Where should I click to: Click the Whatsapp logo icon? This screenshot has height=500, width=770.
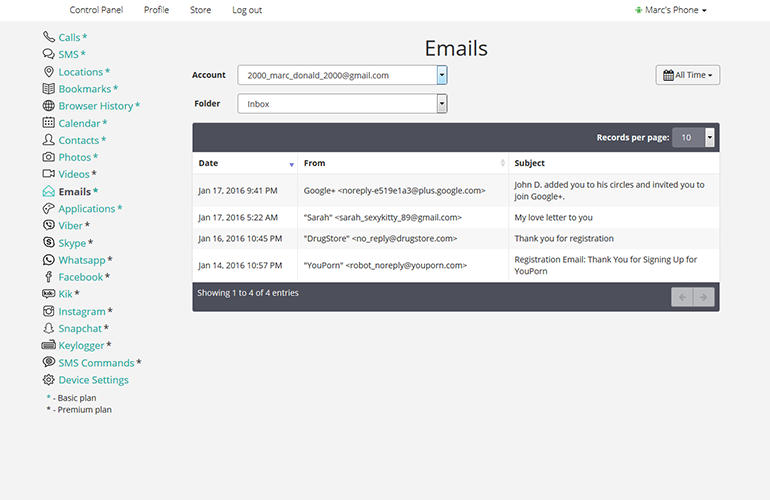(49, 260)
